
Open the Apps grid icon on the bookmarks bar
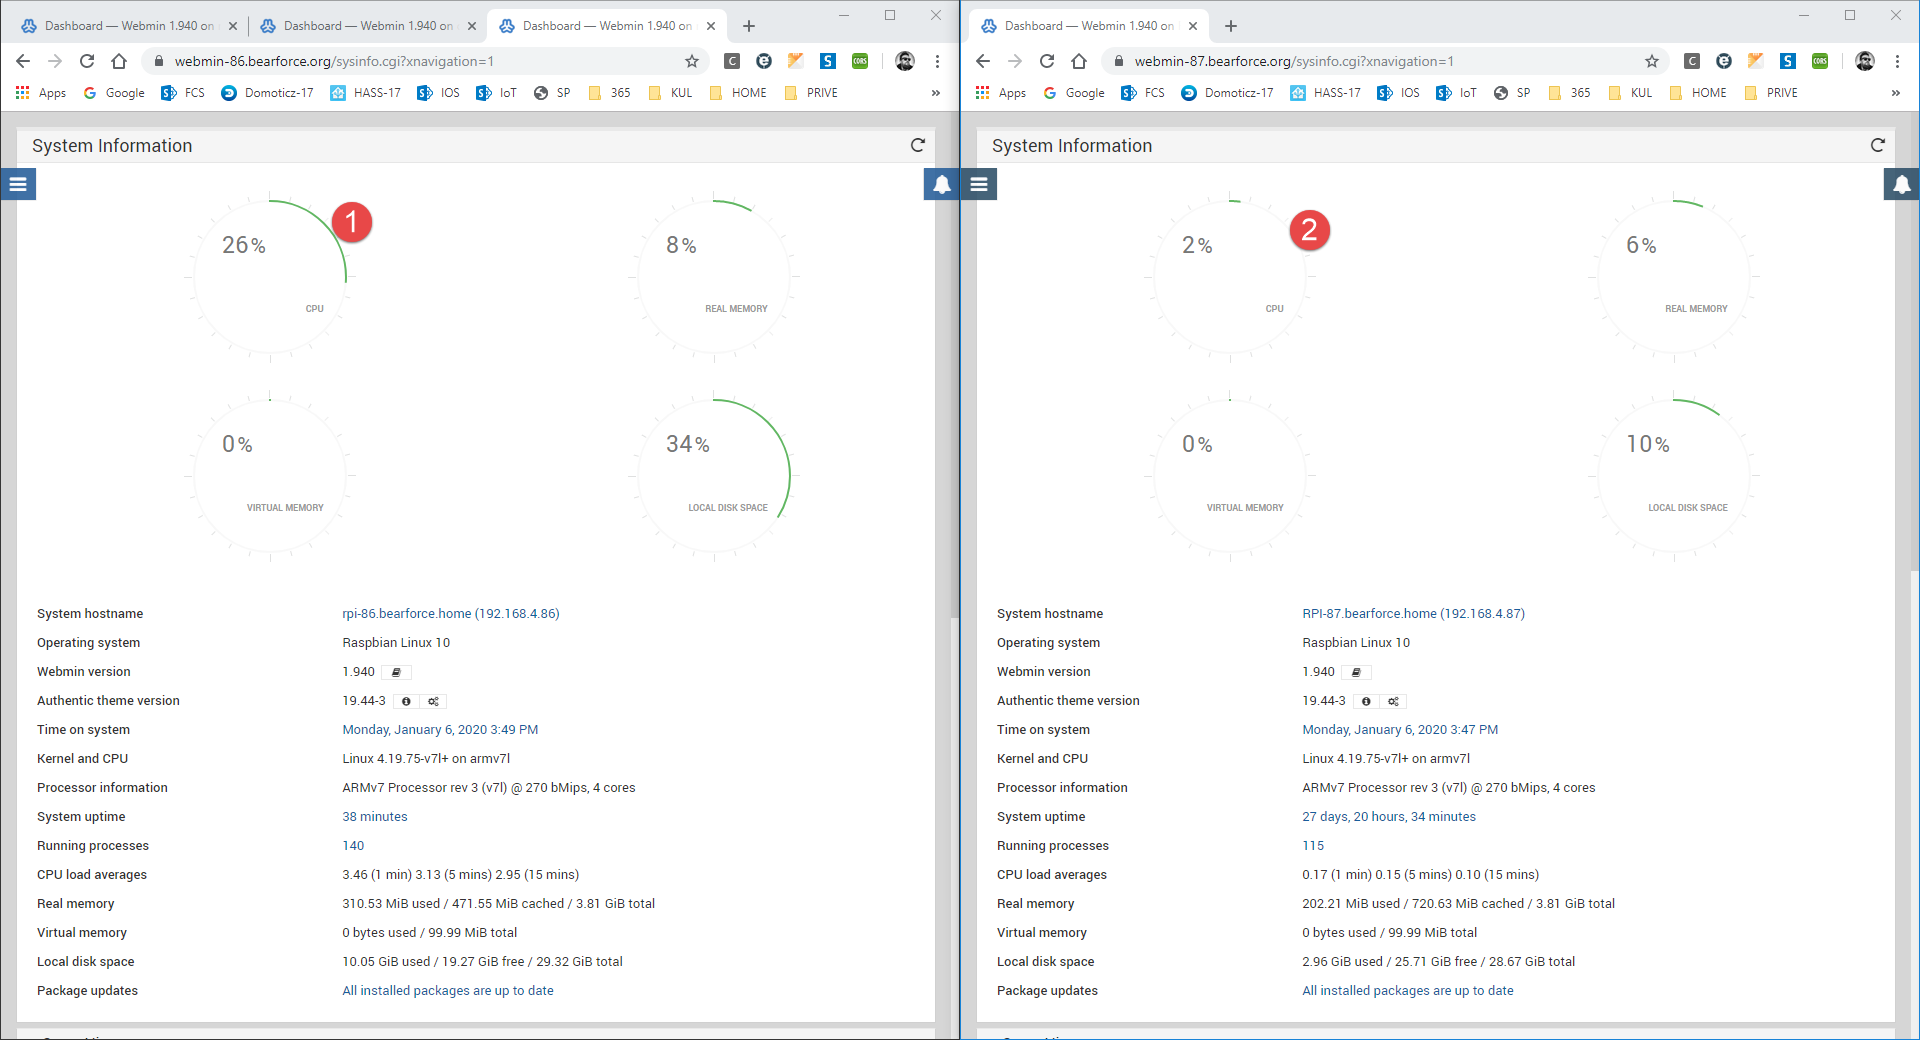tap(21, 93)
